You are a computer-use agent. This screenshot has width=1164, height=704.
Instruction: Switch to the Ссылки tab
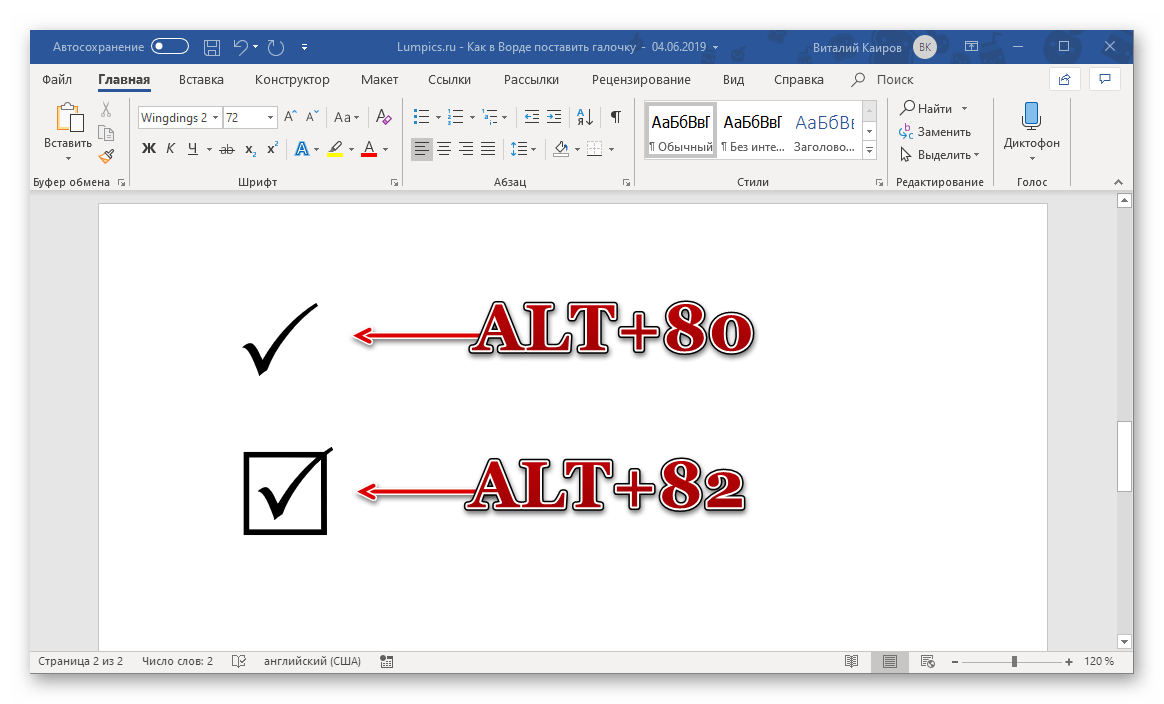(x=449, y=79)
